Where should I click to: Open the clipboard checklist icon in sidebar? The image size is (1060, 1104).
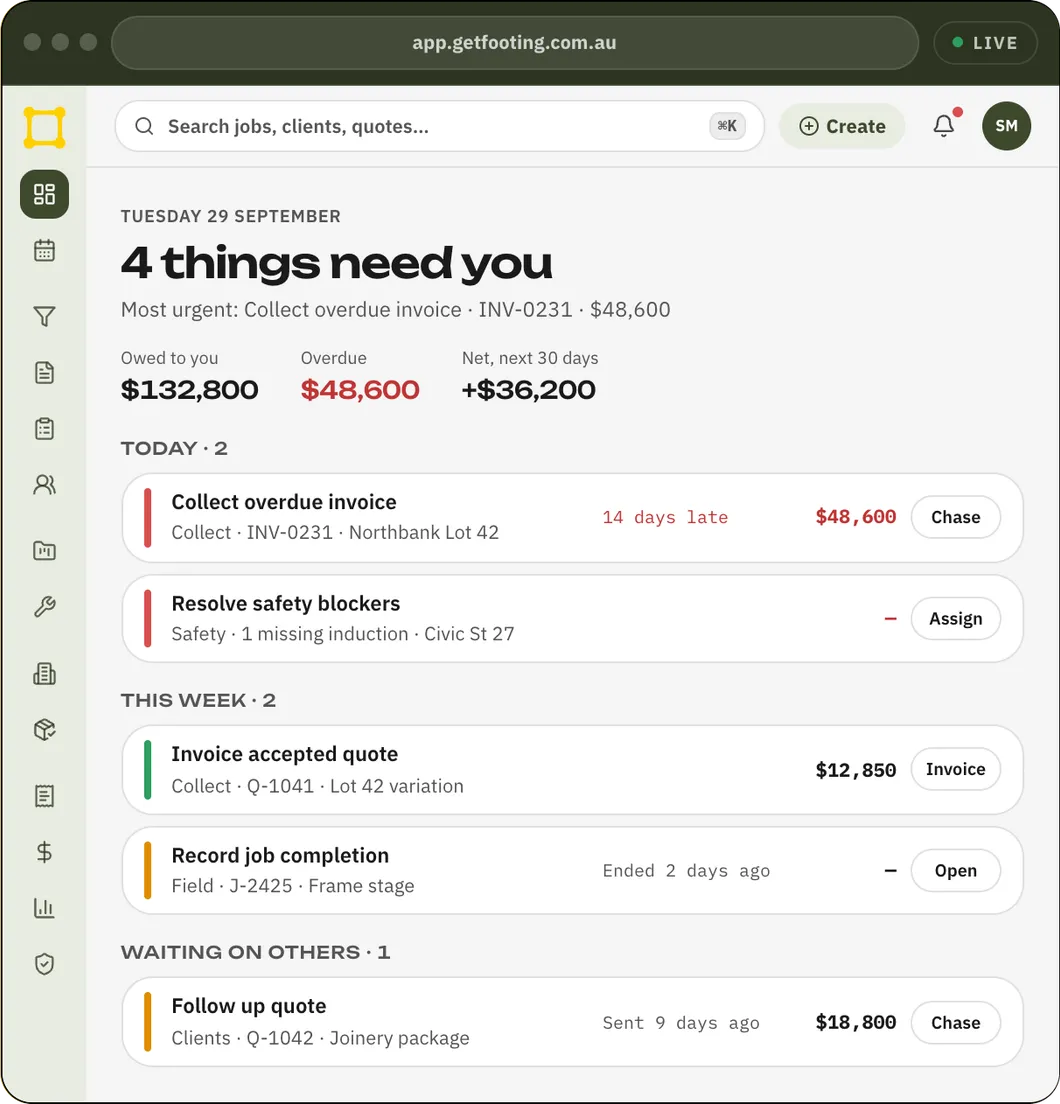click(44, 428)
